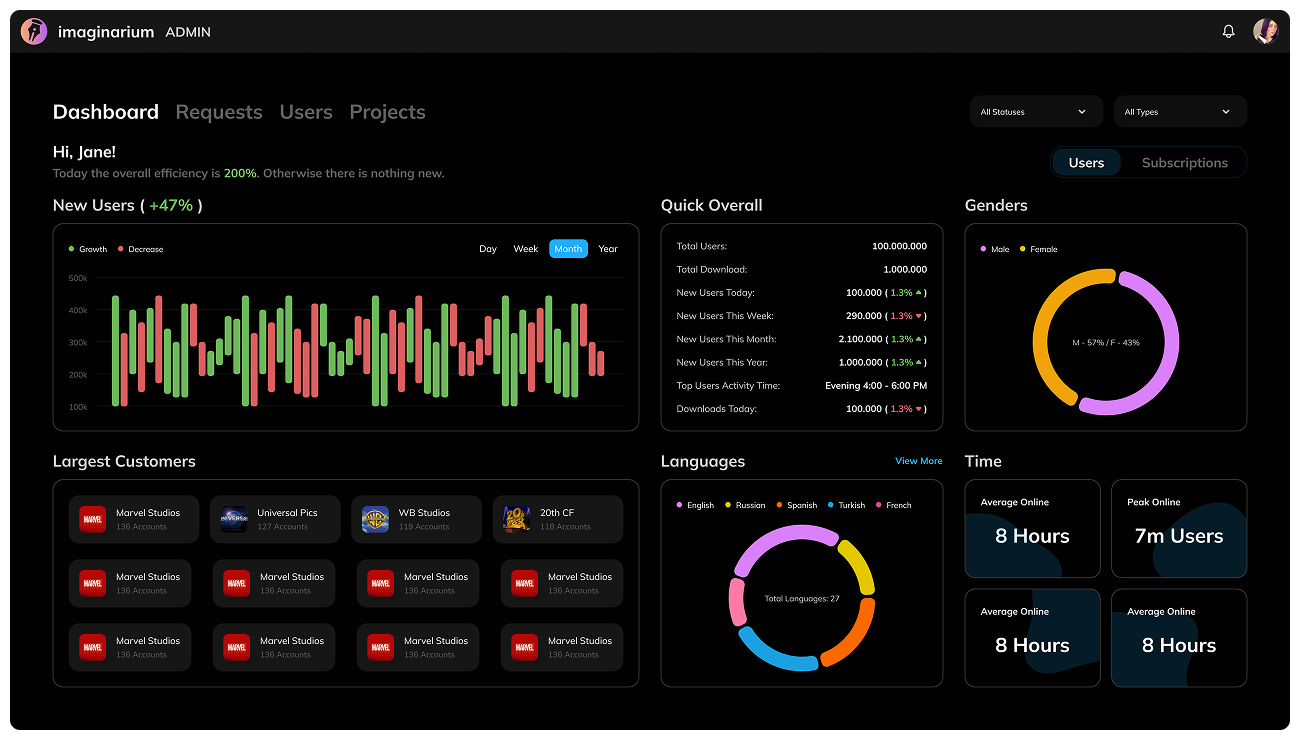Open the user profile avatar
The width and height of the screenshot is (1300, 740).
point(1265,31)
